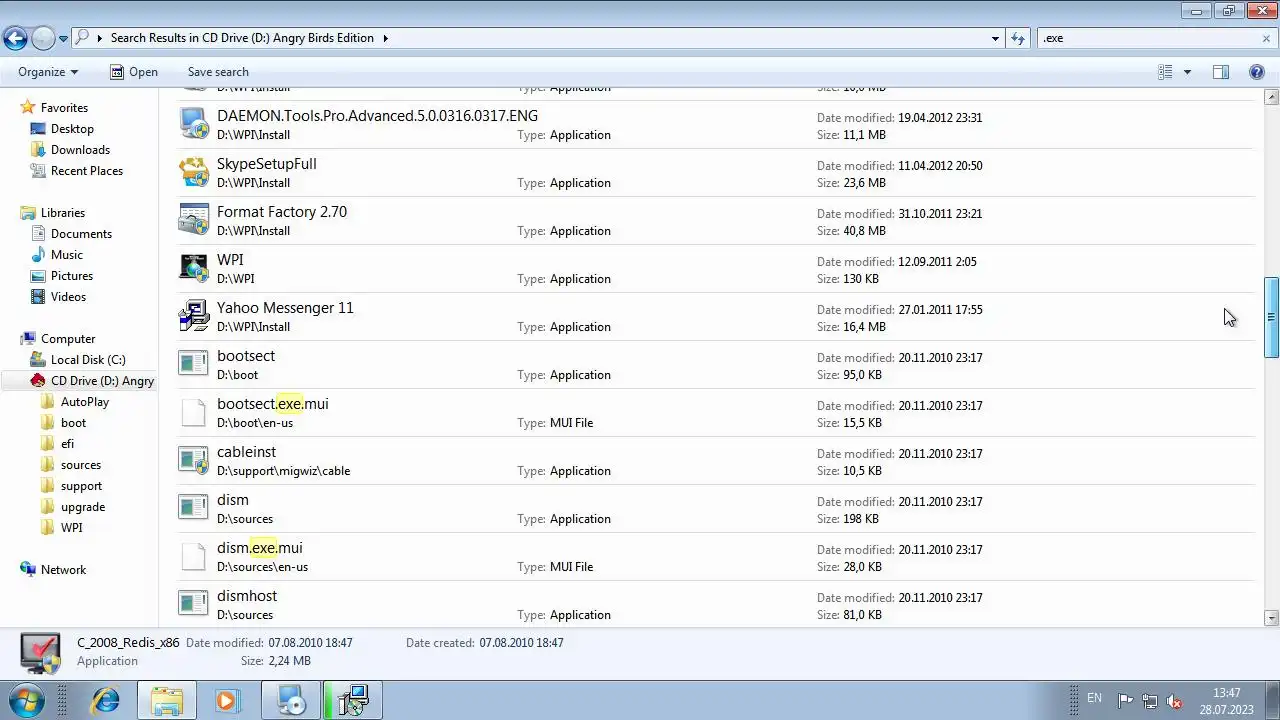Click the Format Factory 2.70 icon

coord(194,220)
